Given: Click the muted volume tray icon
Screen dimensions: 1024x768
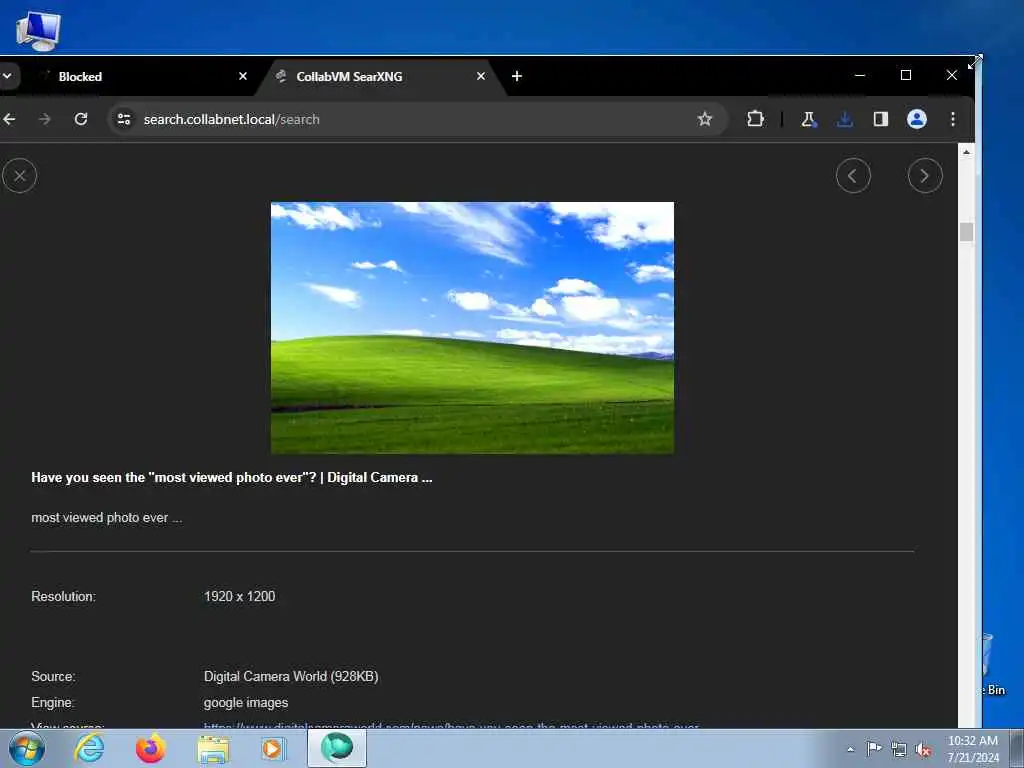Looking at the screenshot, I should tap(923, 749).
